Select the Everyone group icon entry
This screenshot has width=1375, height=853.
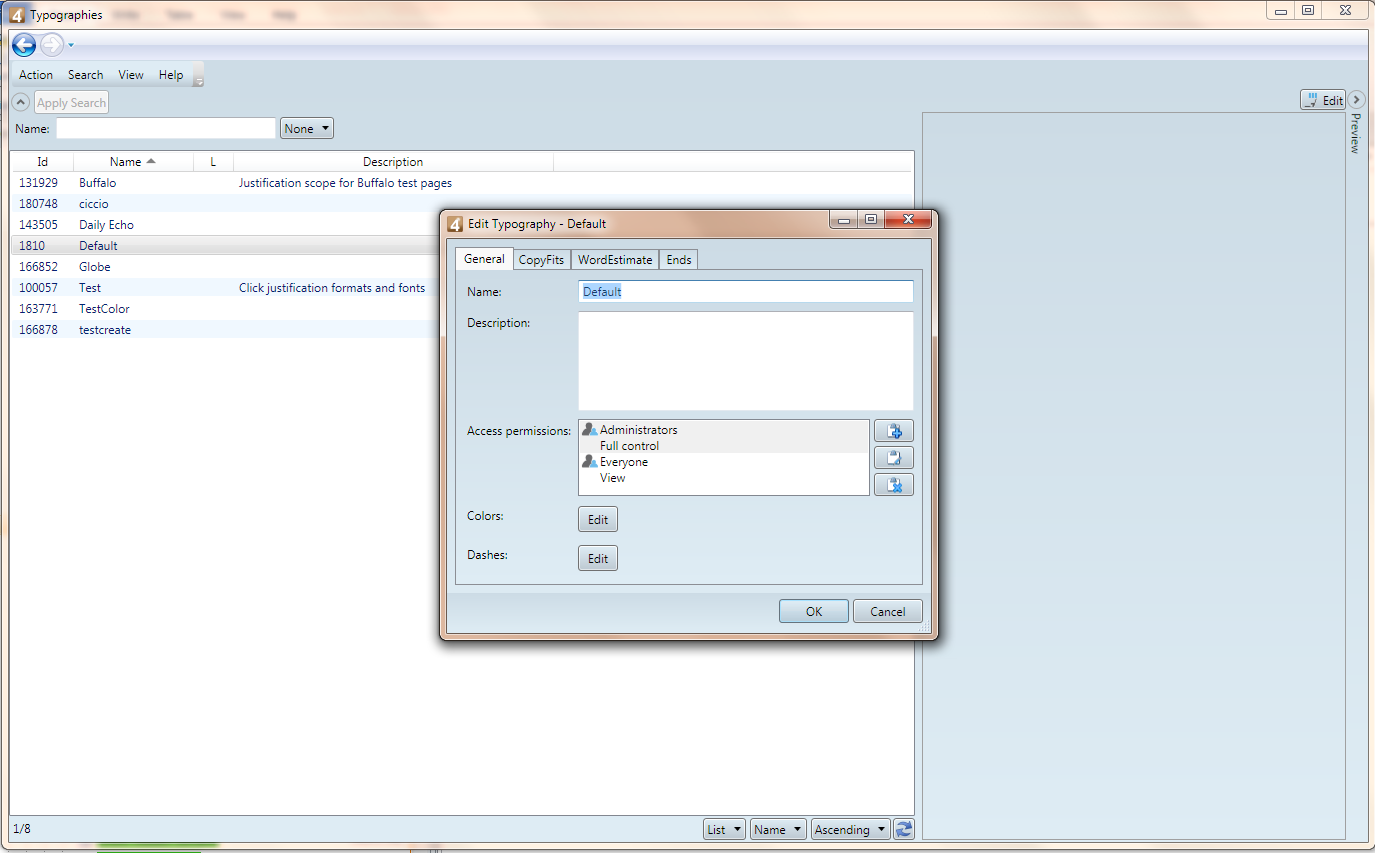coord(590,462)
